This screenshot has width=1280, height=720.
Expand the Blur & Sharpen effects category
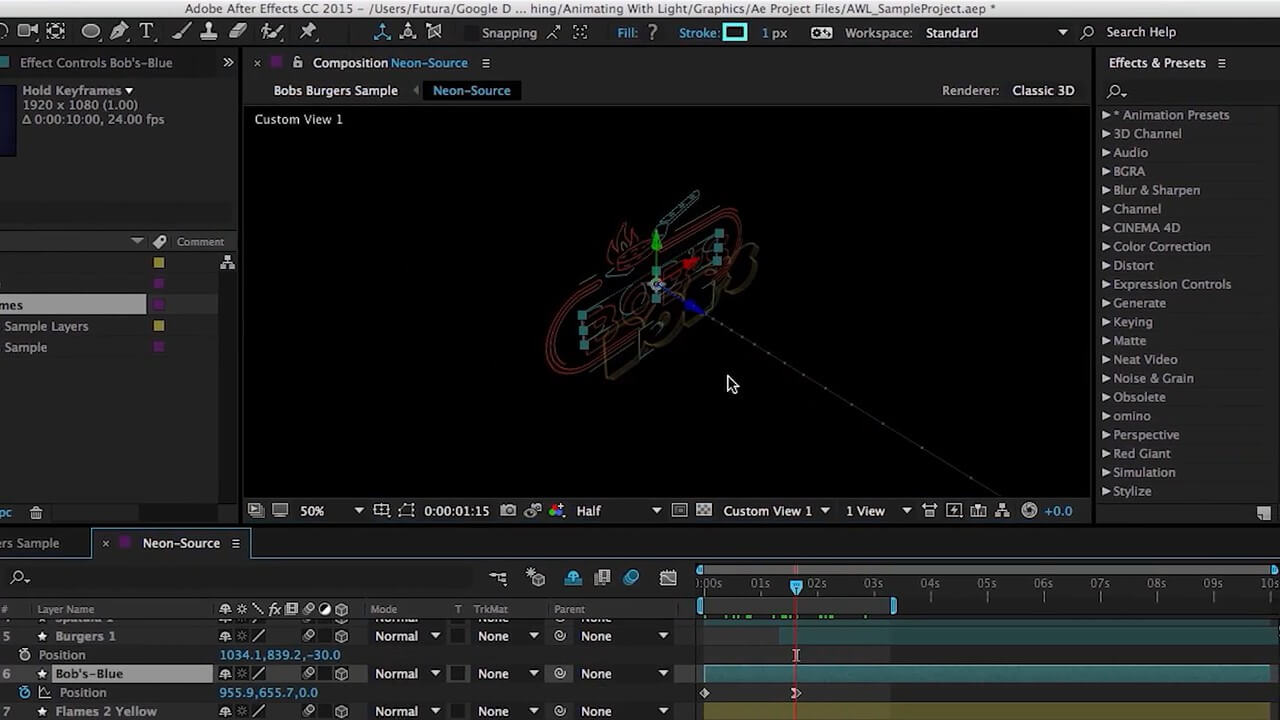[1156, 190]
